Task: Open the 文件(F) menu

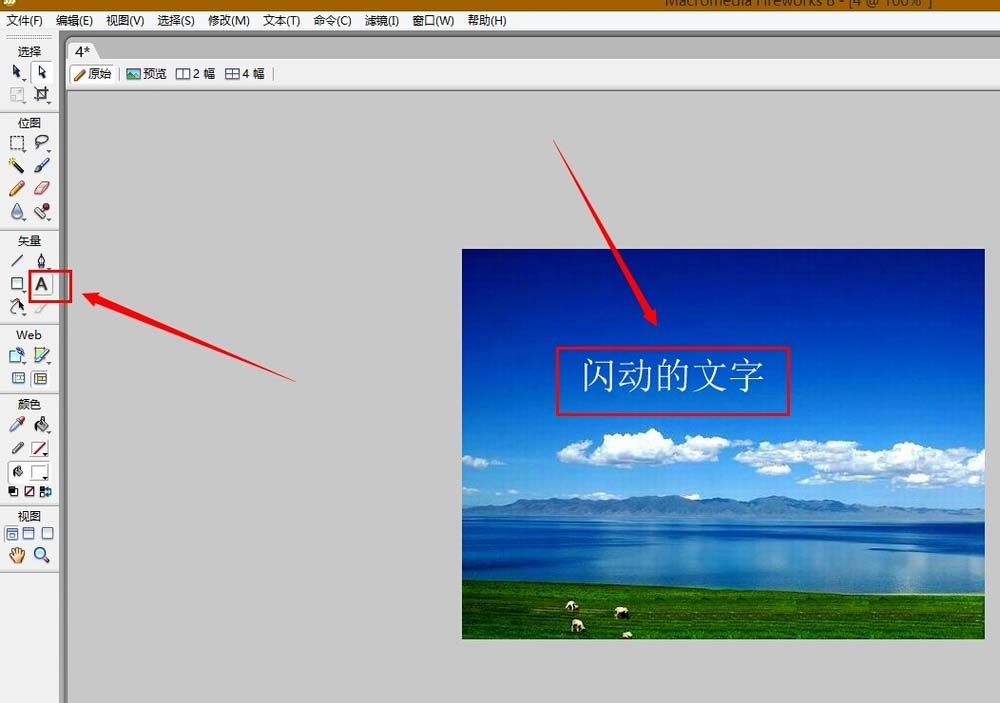Action: (x=24, y=20)
